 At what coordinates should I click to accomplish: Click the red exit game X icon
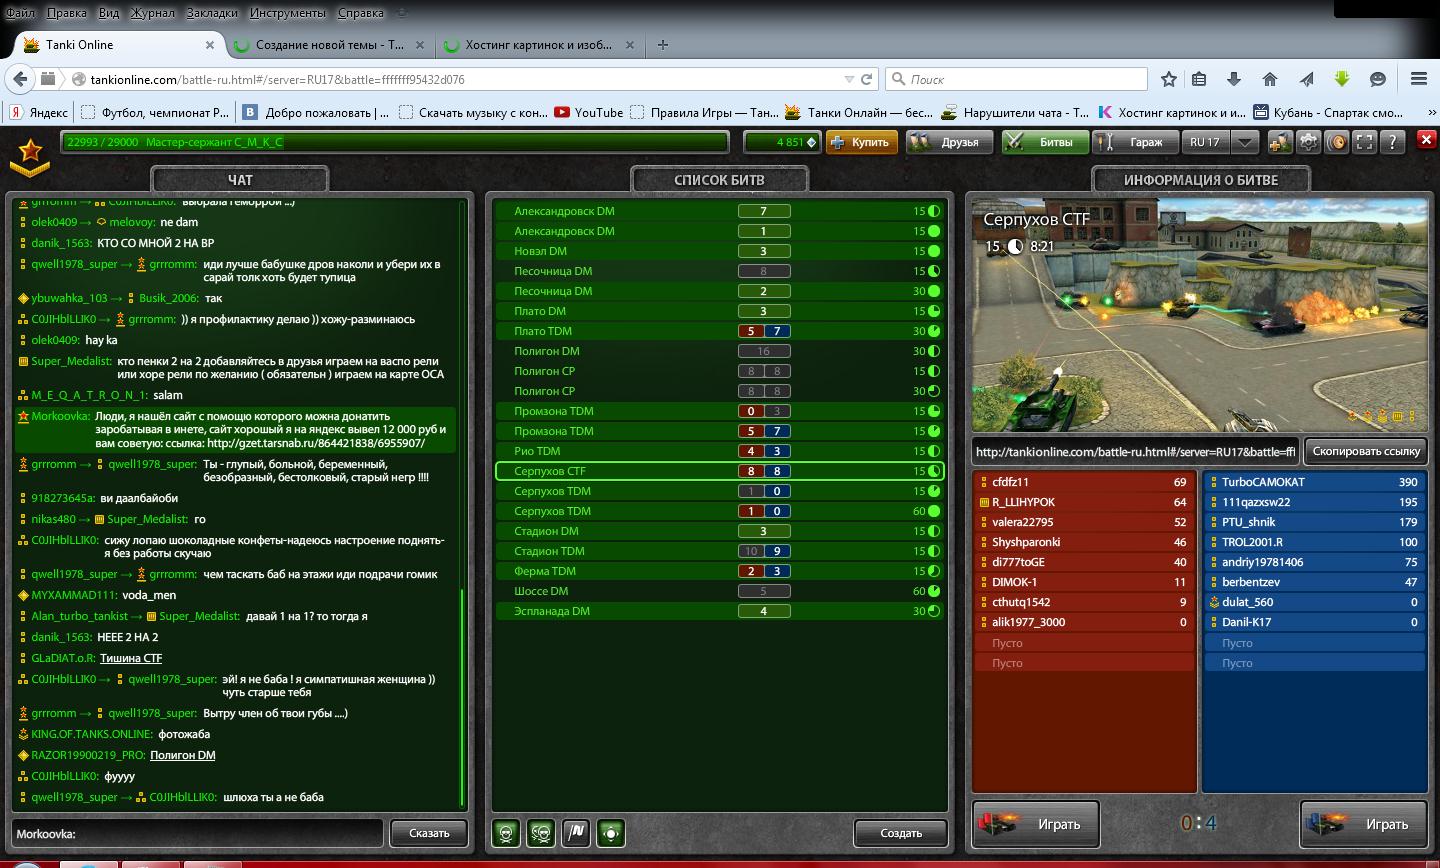[x=1426, y=140]
